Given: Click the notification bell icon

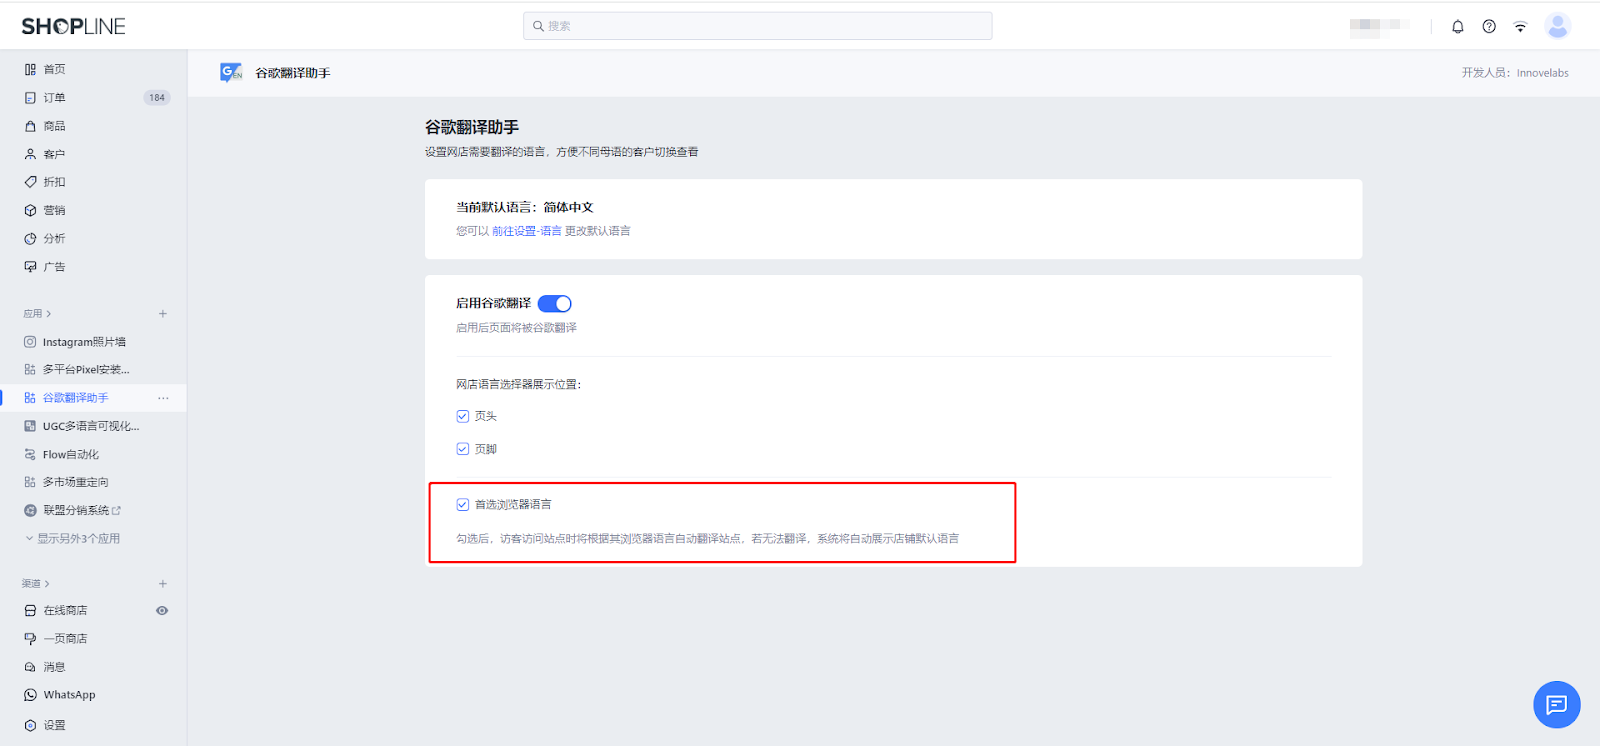Looking at the screenshot, I should (1457, 27).
